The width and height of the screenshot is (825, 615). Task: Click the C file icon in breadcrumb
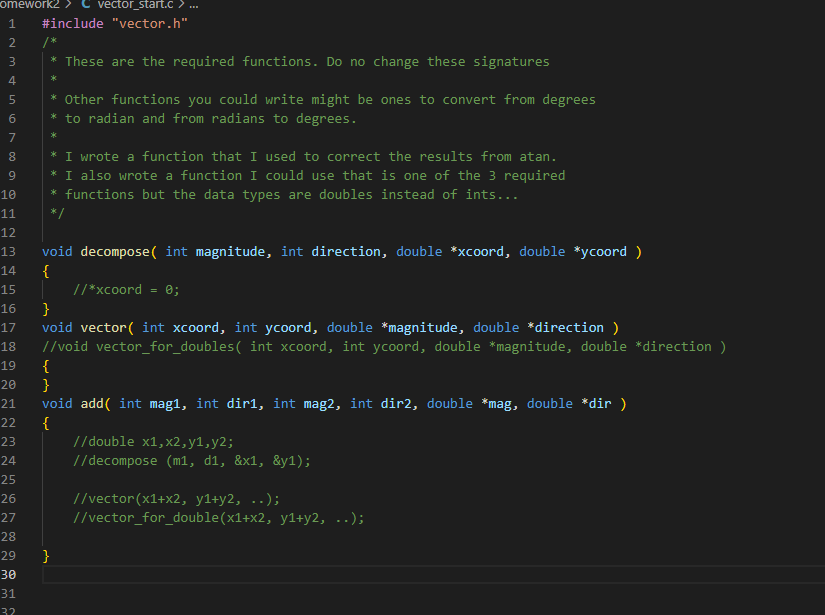(x=86, y=4)
